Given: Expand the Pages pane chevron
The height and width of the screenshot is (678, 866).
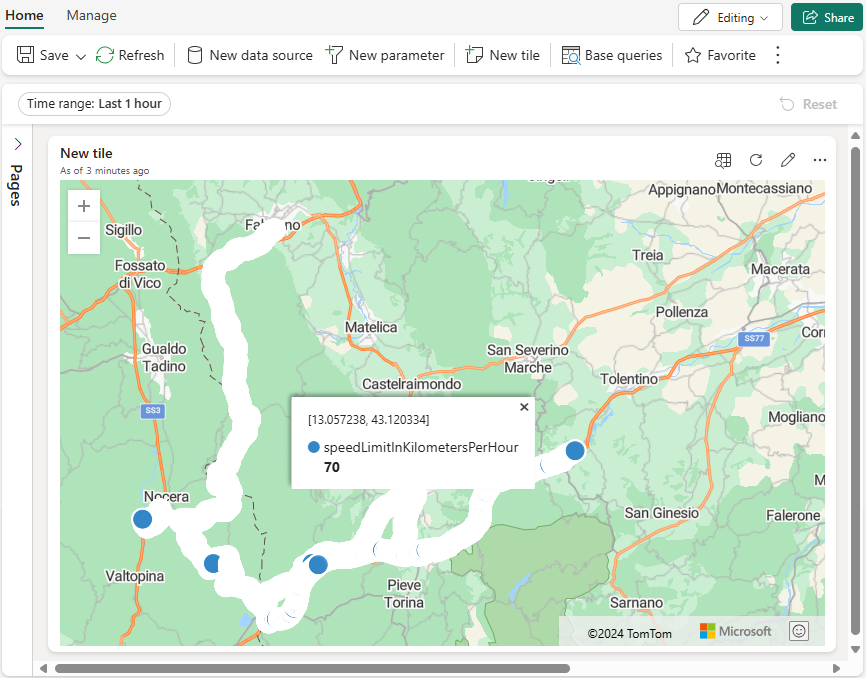Looking at the screenshot, I should pyautogui.click(x=18, y=144).
